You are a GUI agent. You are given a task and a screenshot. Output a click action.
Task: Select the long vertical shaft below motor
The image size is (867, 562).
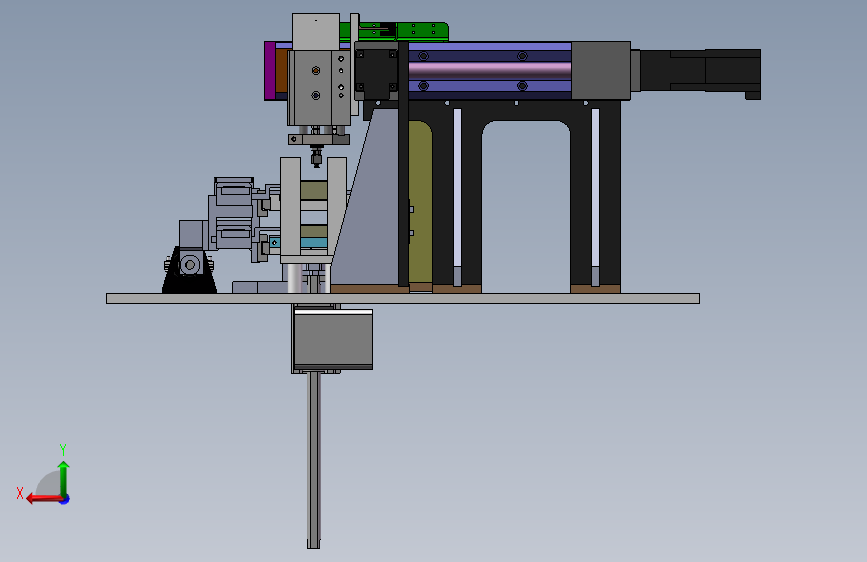click(x=314, y=460)
